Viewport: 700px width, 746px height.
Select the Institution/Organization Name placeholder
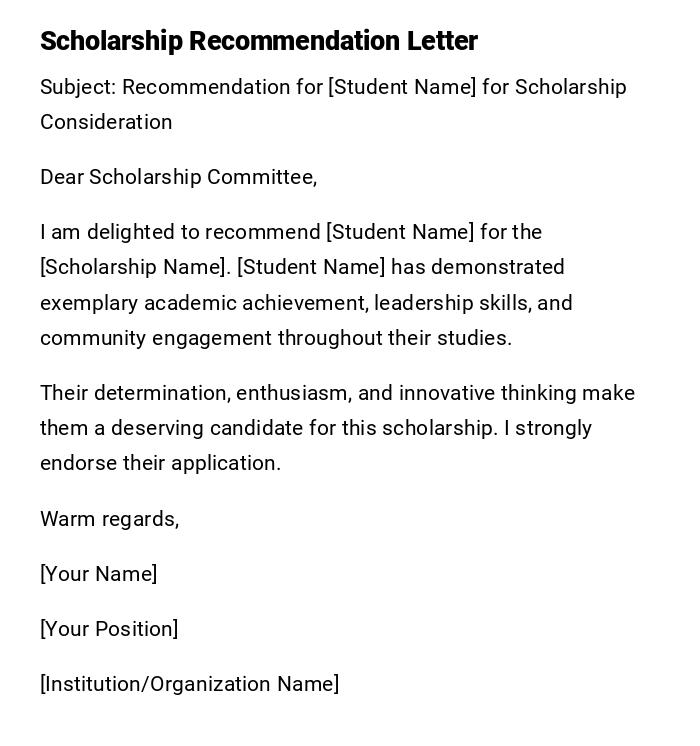pos(190,684)
